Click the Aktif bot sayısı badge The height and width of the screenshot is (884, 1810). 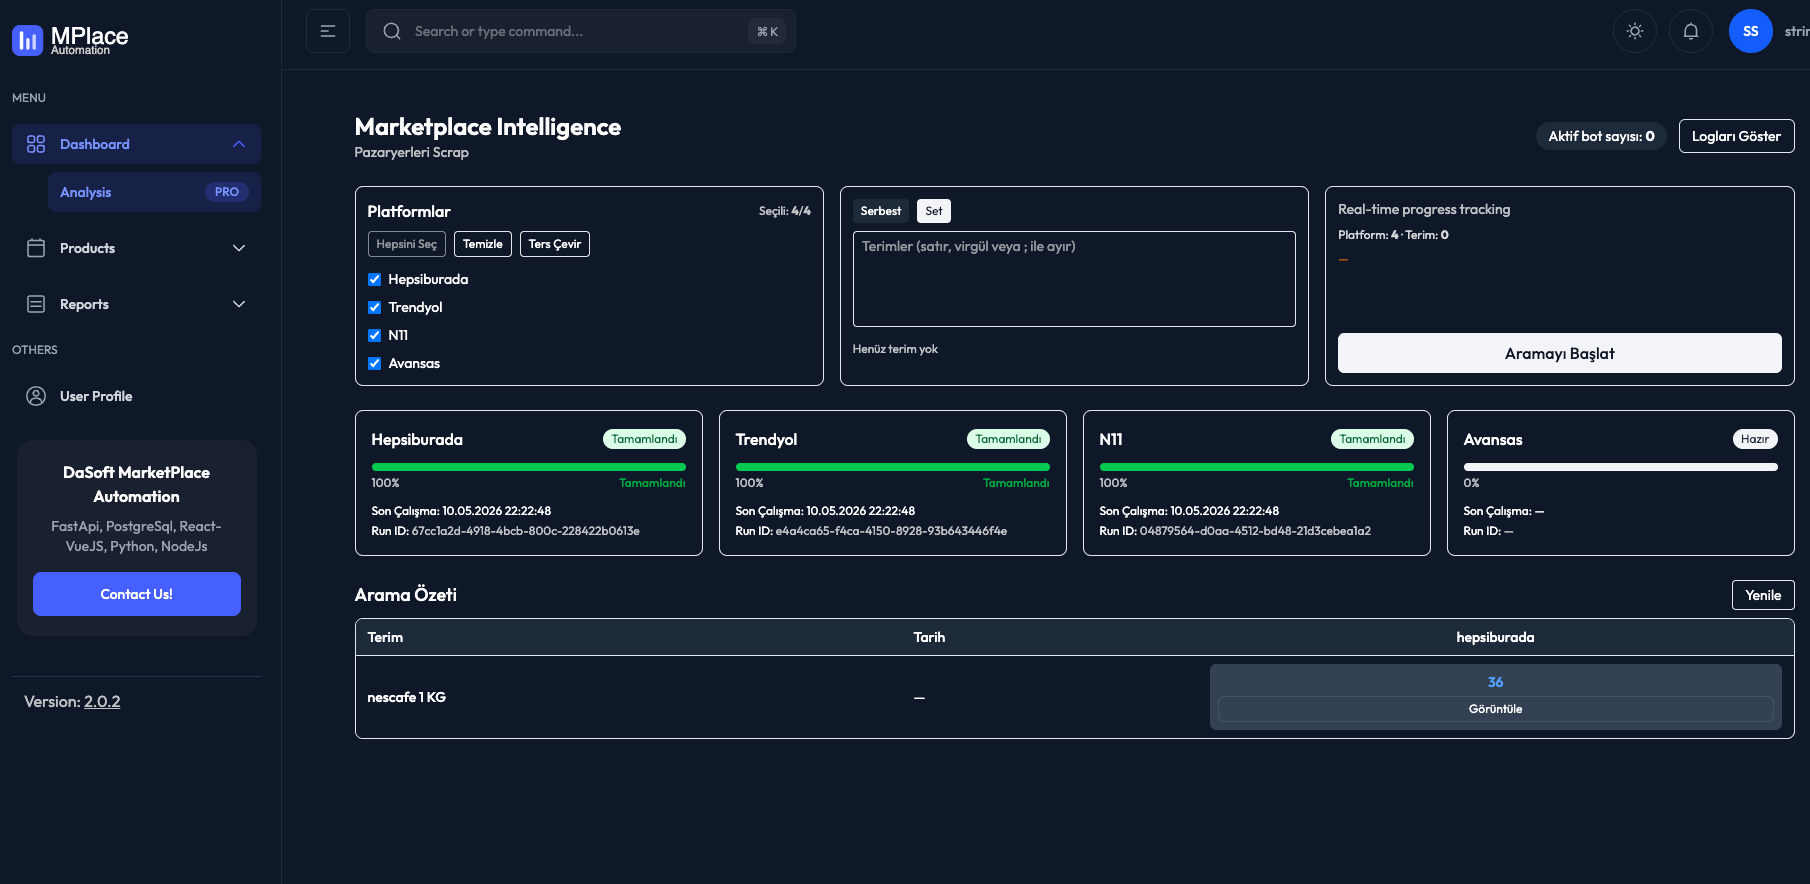pos(1601,136)
